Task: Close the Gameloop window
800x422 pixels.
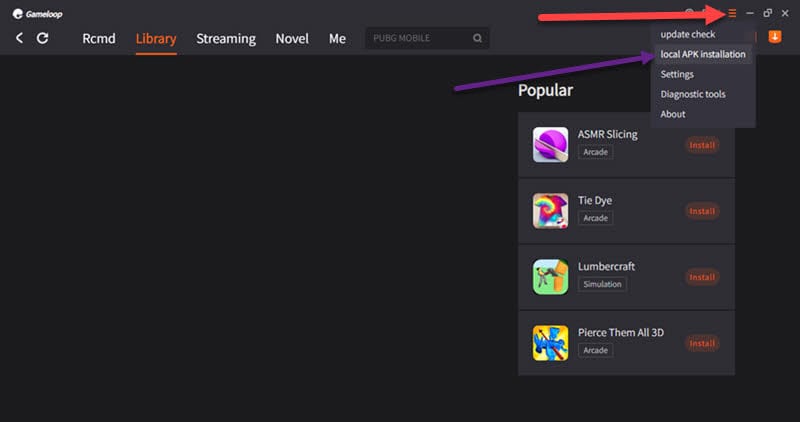Action: click(785, 13)
